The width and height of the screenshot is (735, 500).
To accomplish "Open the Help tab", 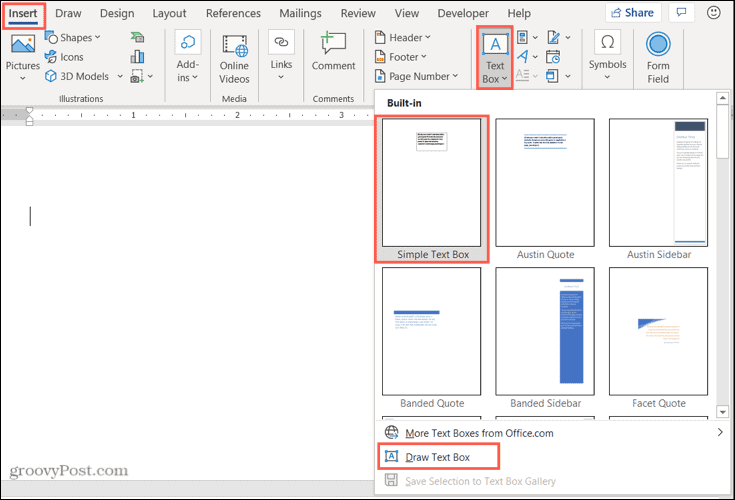I will tap(518, 14).
